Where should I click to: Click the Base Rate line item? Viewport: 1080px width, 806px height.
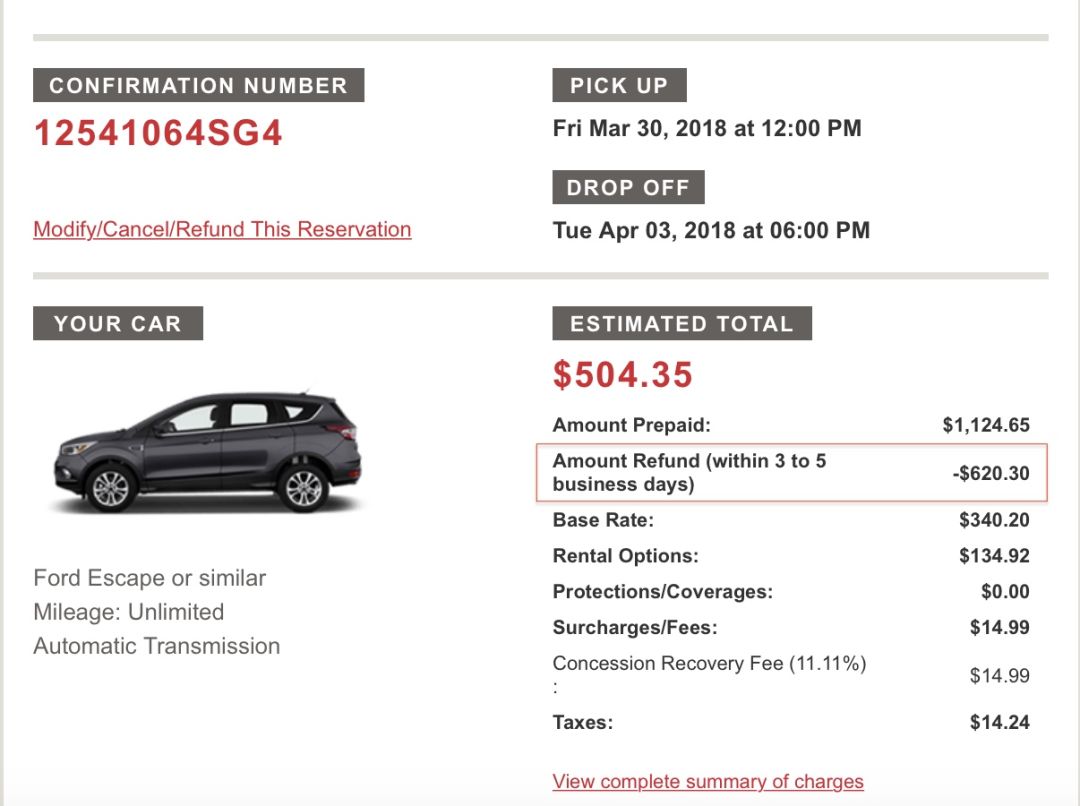click(603, 520)
